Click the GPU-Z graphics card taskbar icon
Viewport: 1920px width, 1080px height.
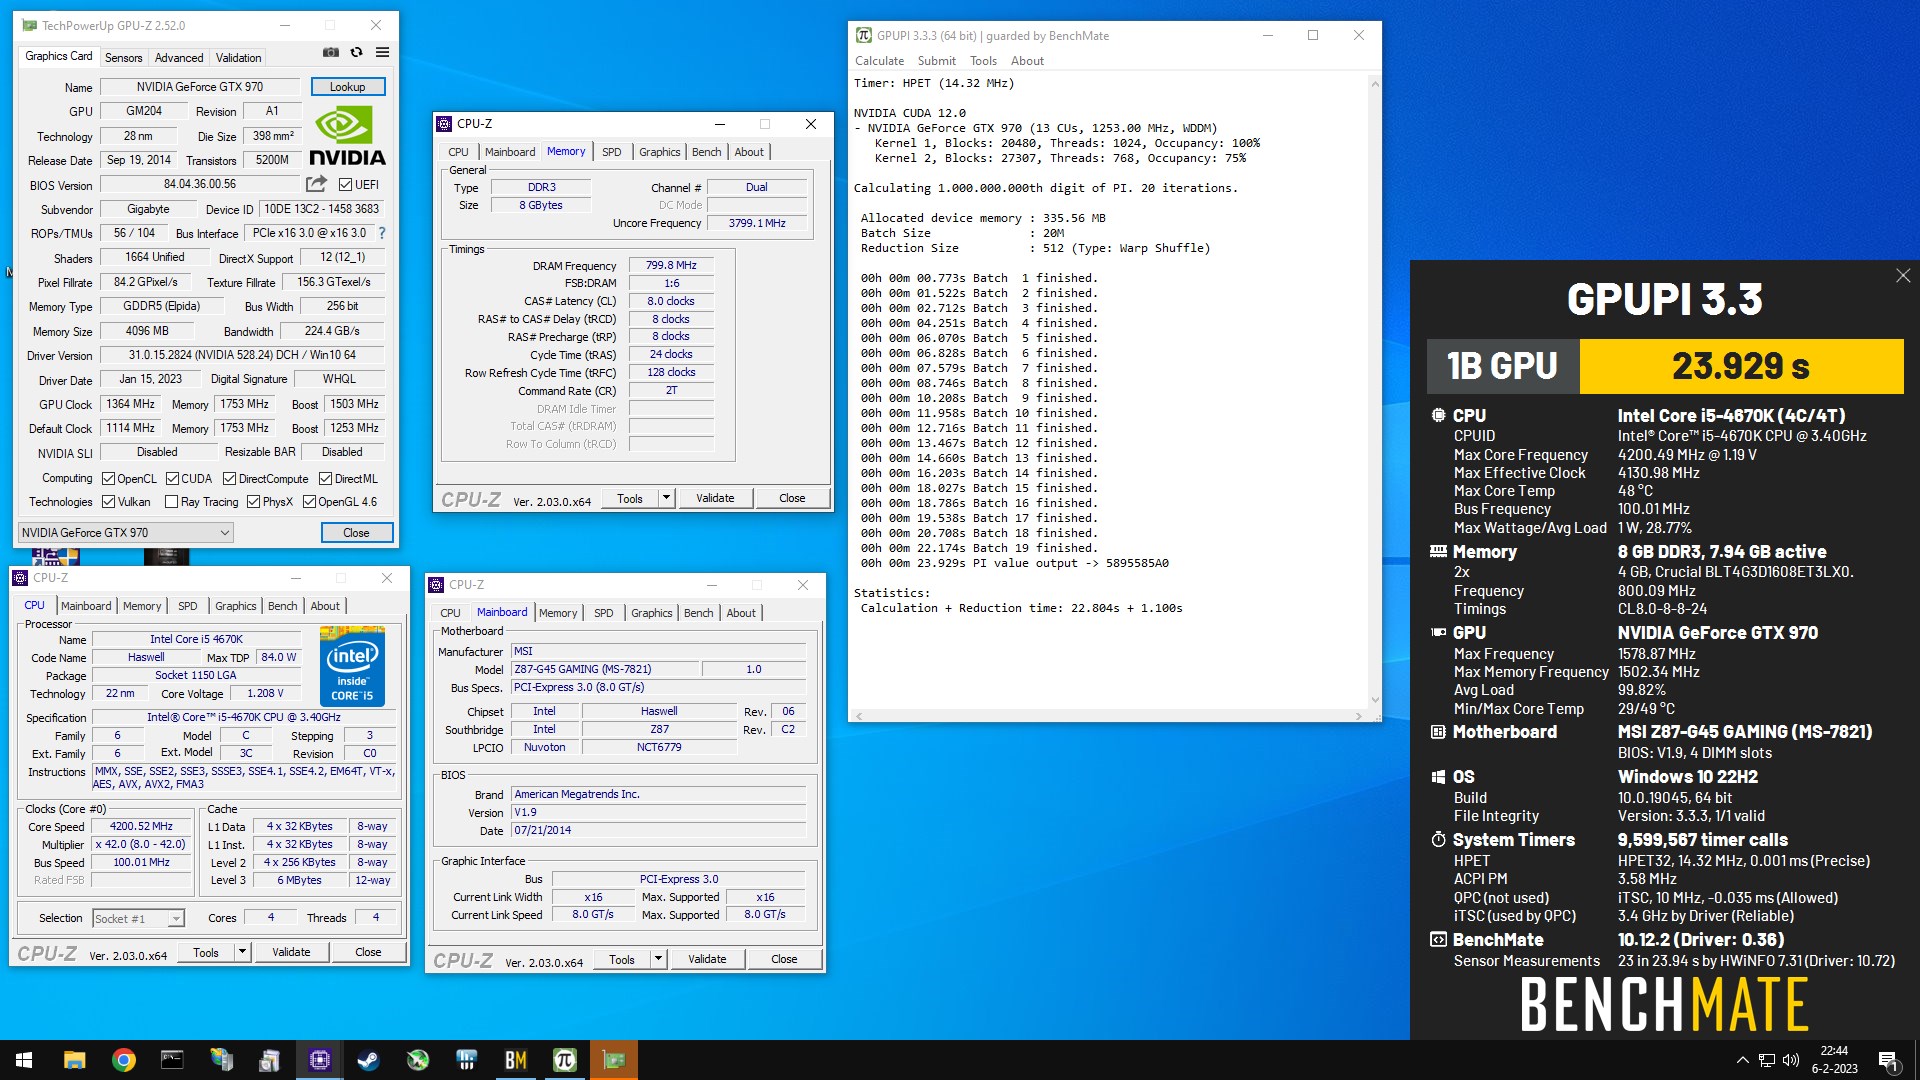point(614,1060)
